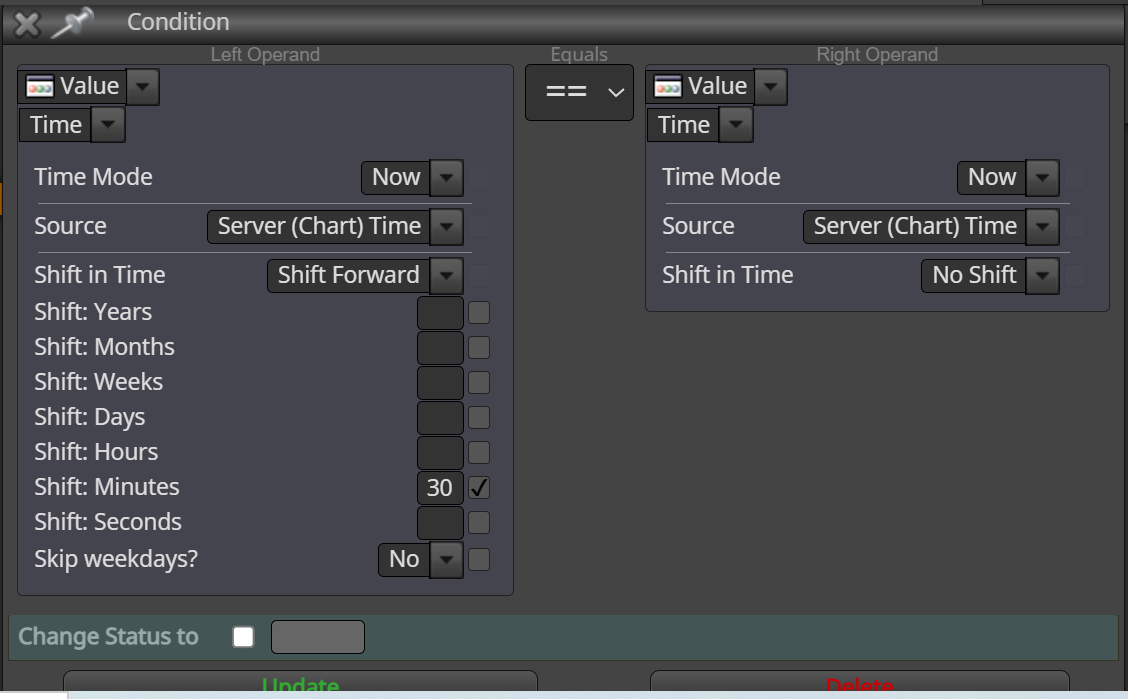Click the Shift: Days input field

tap(440, 417)
